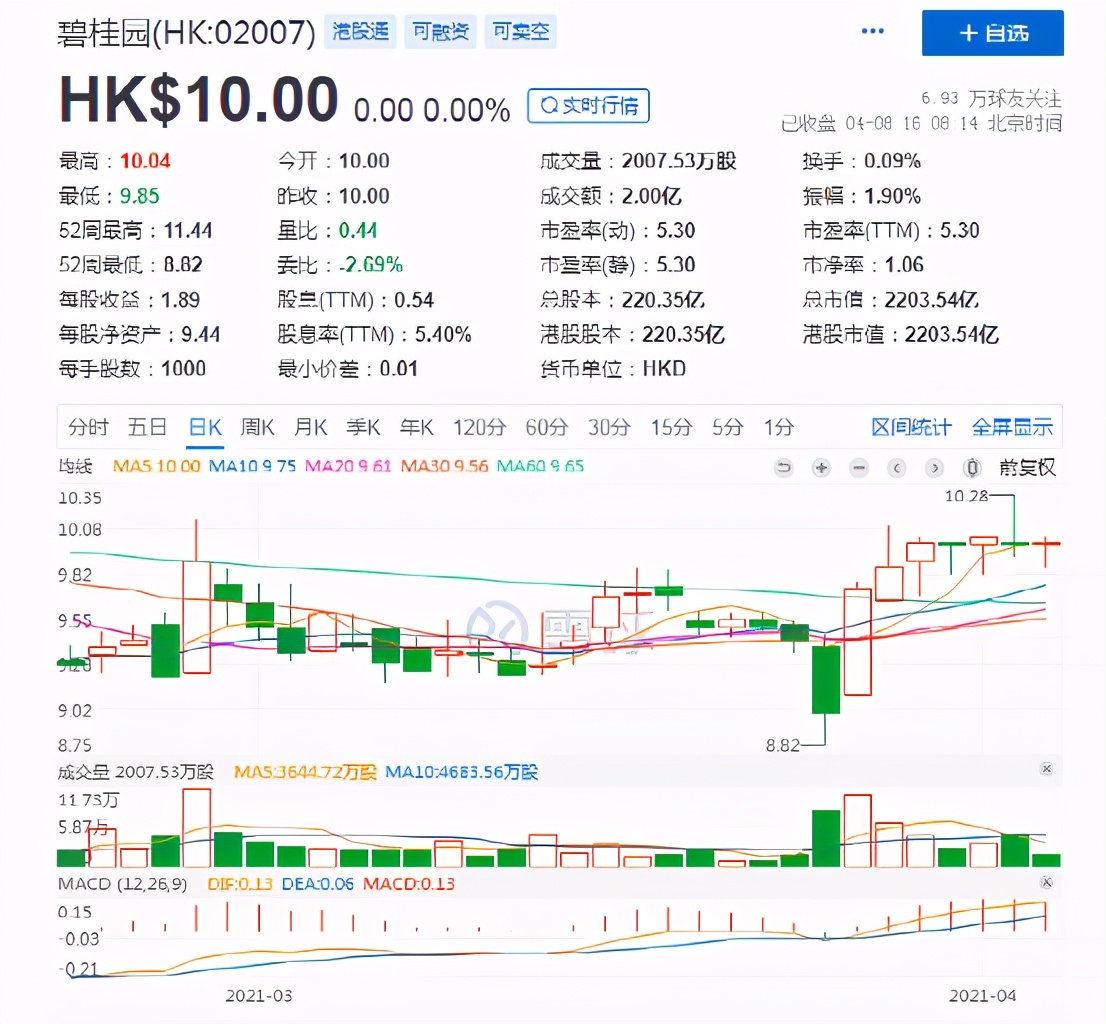Viewport: 1106px width, 1024px height.
Task: Move chart to later dates
Action: (935, 468)
